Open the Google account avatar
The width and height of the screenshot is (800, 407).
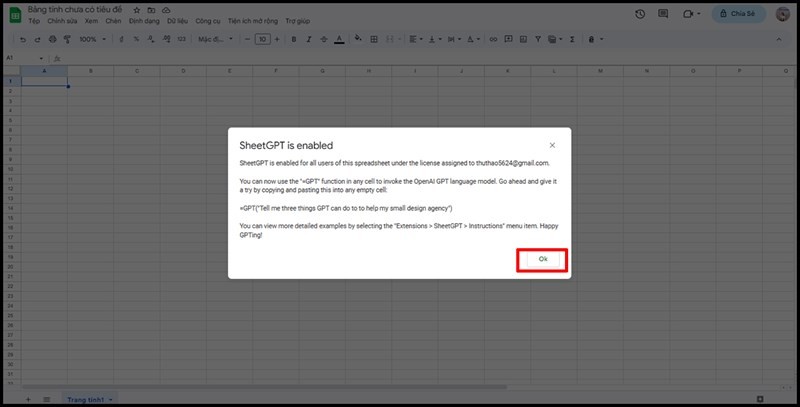[x=783, y=14]
